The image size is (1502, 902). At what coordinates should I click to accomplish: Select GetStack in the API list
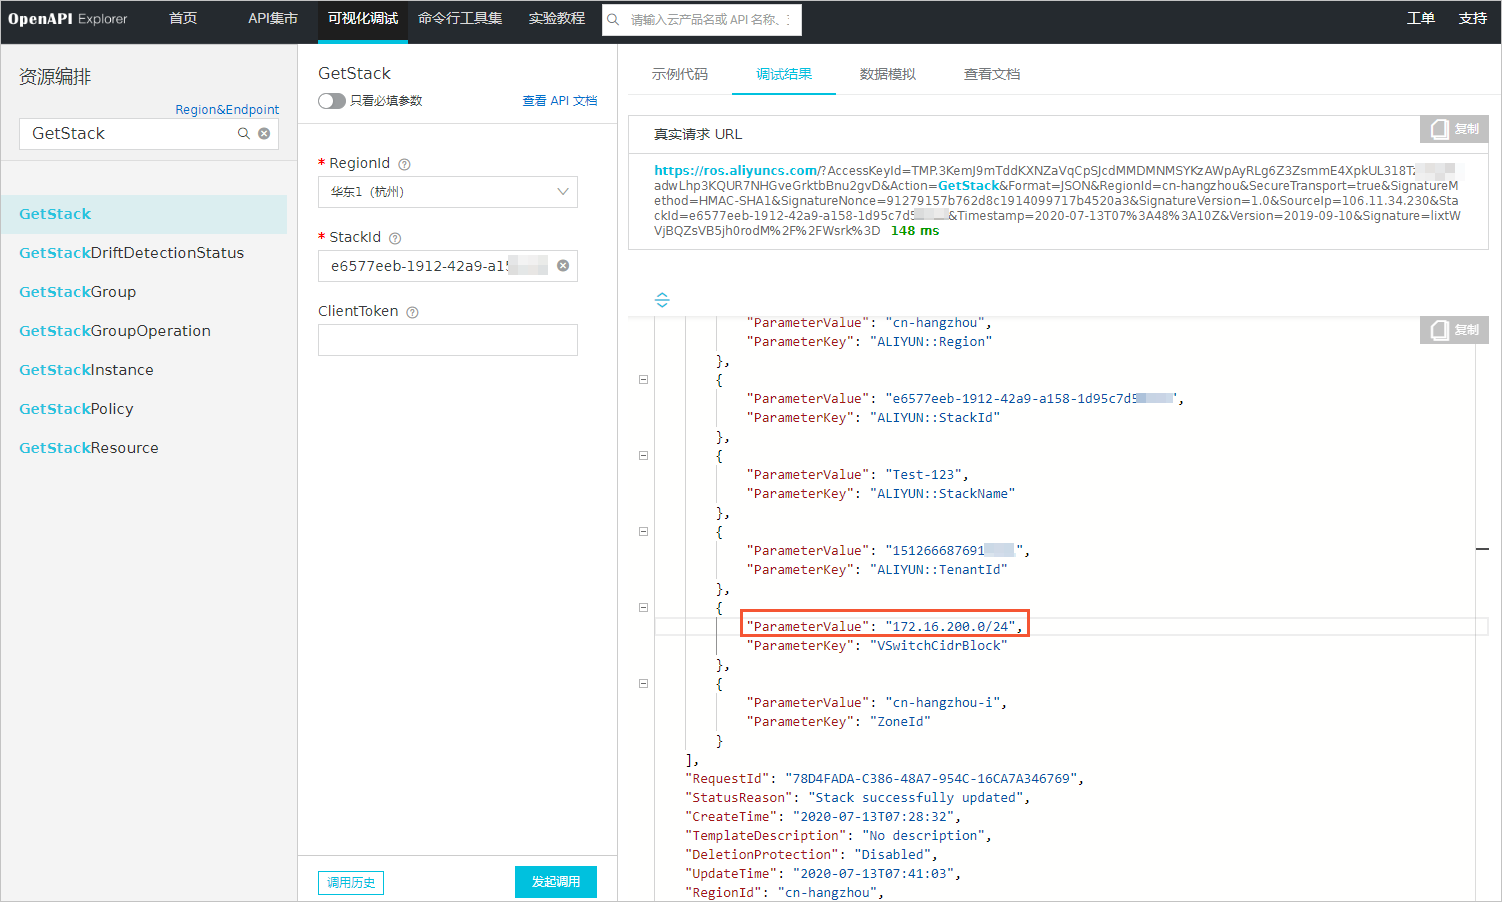click(144, 214)
